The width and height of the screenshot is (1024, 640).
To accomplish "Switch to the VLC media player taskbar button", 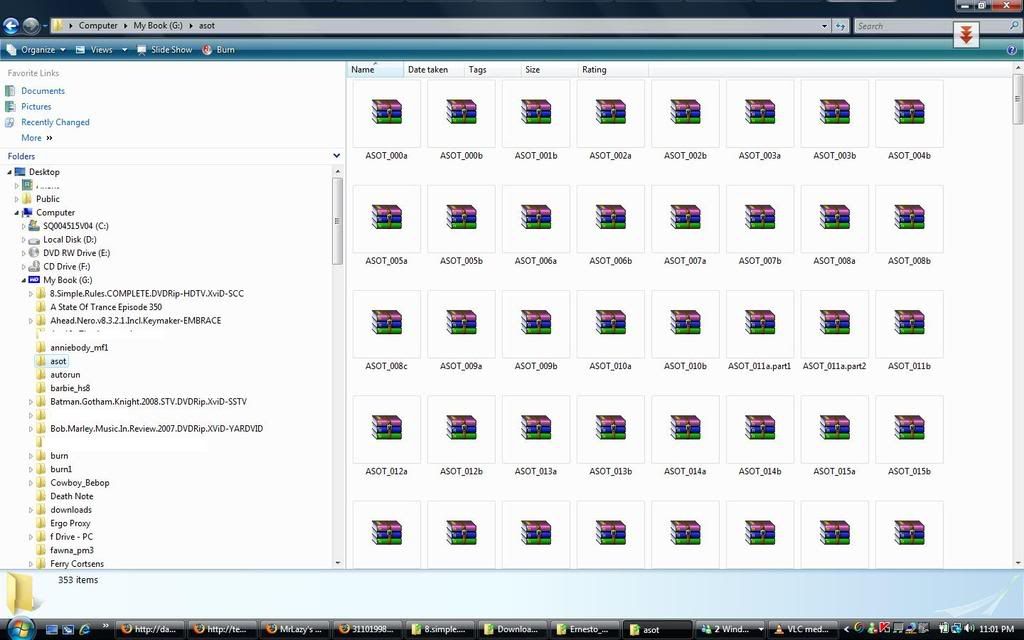I will click(803, 630).
